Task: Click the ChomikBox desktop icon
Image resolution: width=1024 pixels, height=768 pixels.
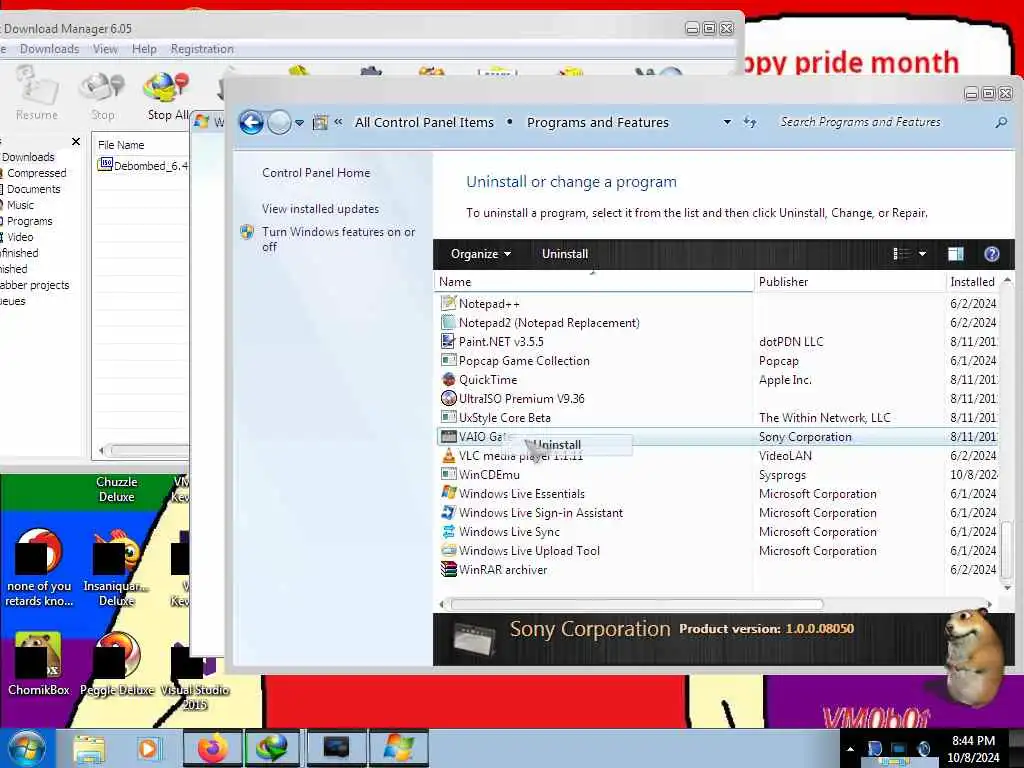Action: [x=38, y=663]
